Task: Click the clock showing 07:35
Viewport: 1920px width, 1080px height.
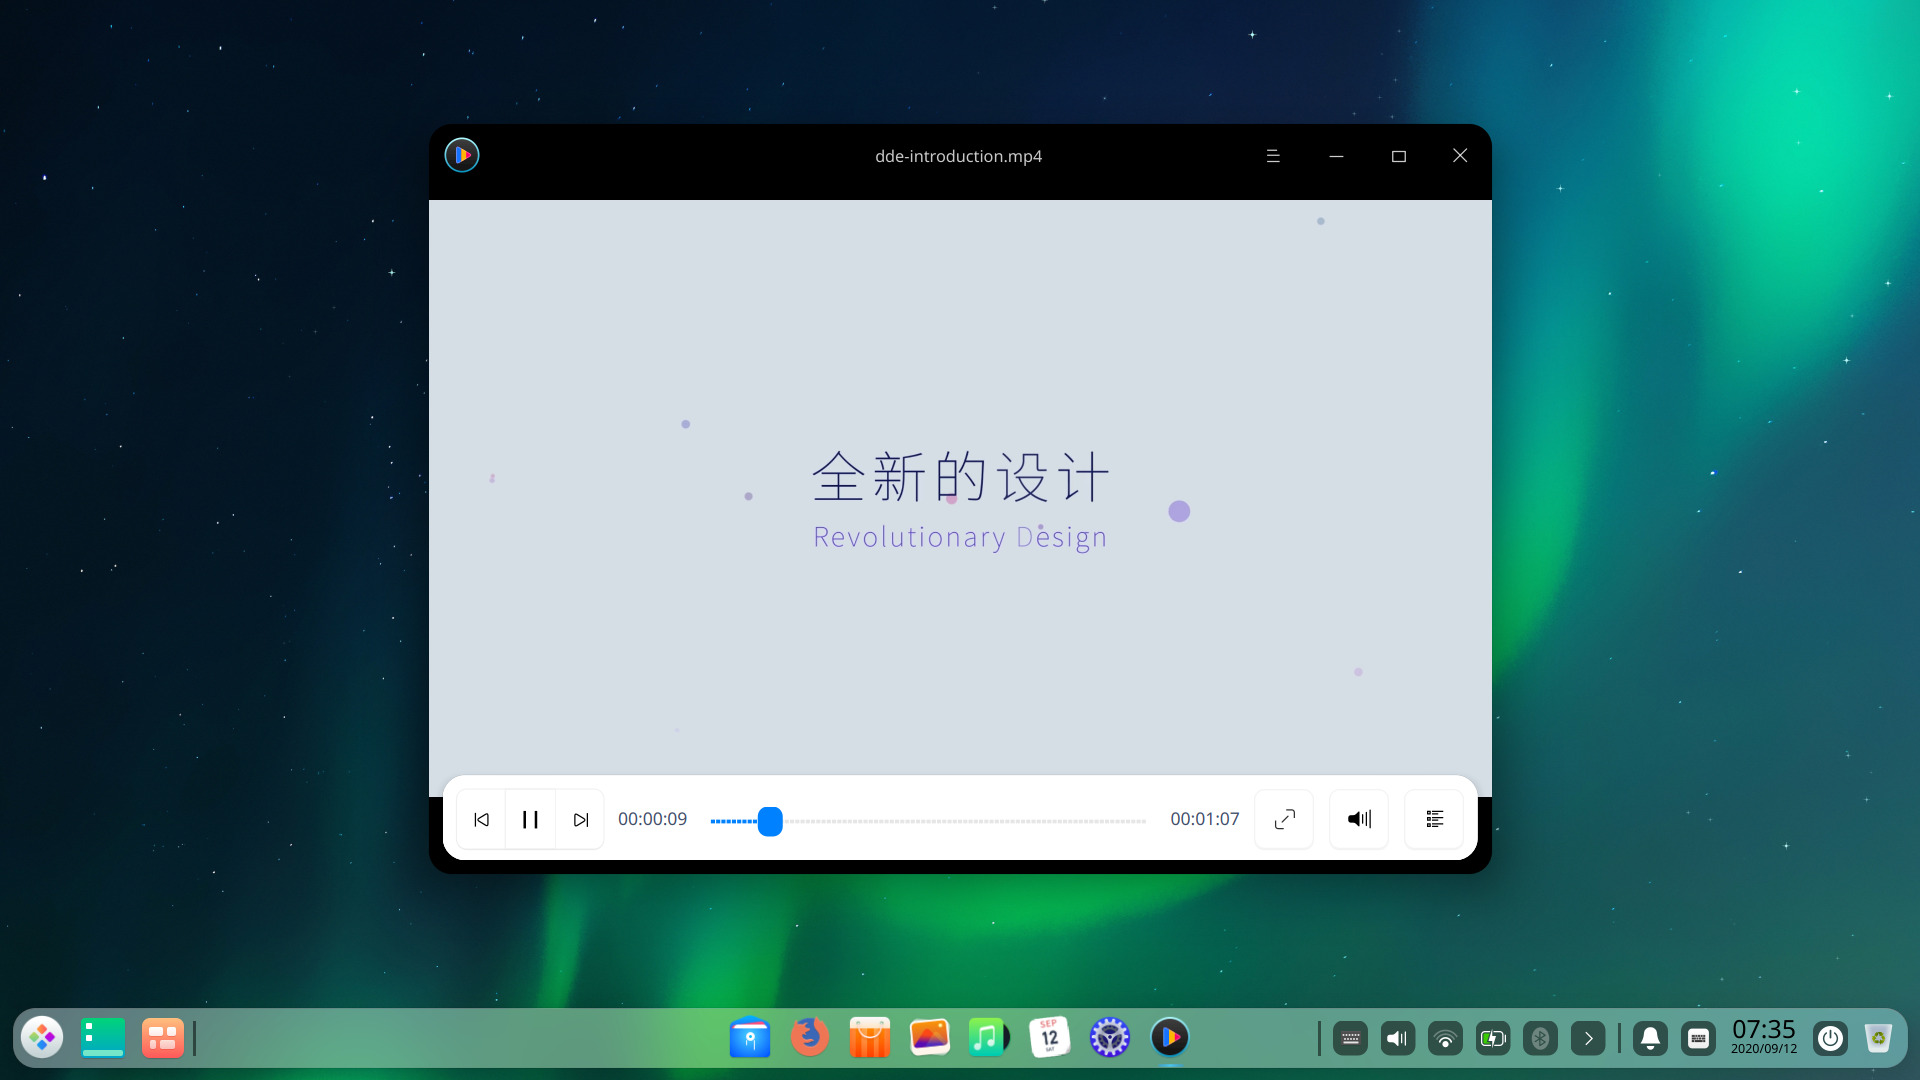Action: (x=1764, y=1030)
